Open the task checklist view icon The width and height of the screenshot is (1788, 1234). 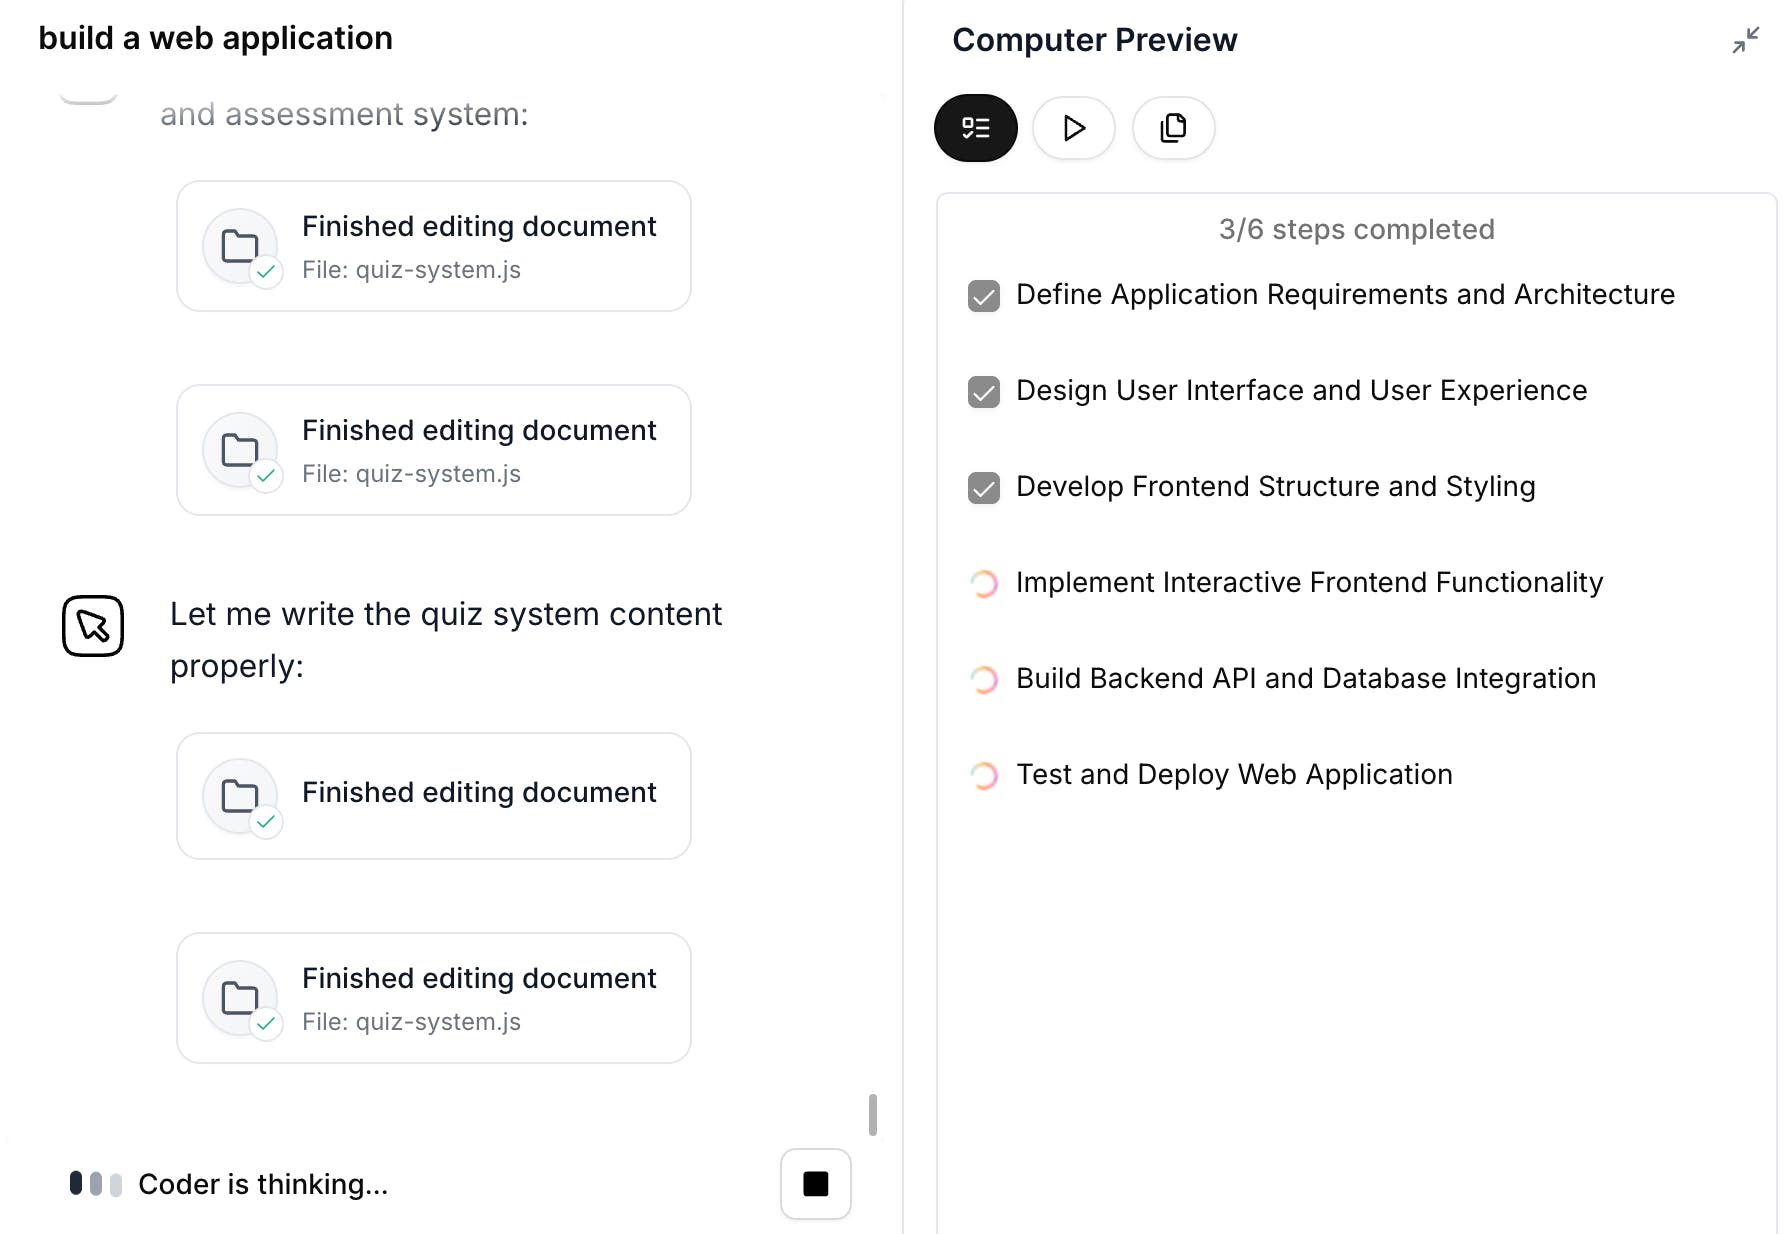pyautogui.click(x=975, y=128)
